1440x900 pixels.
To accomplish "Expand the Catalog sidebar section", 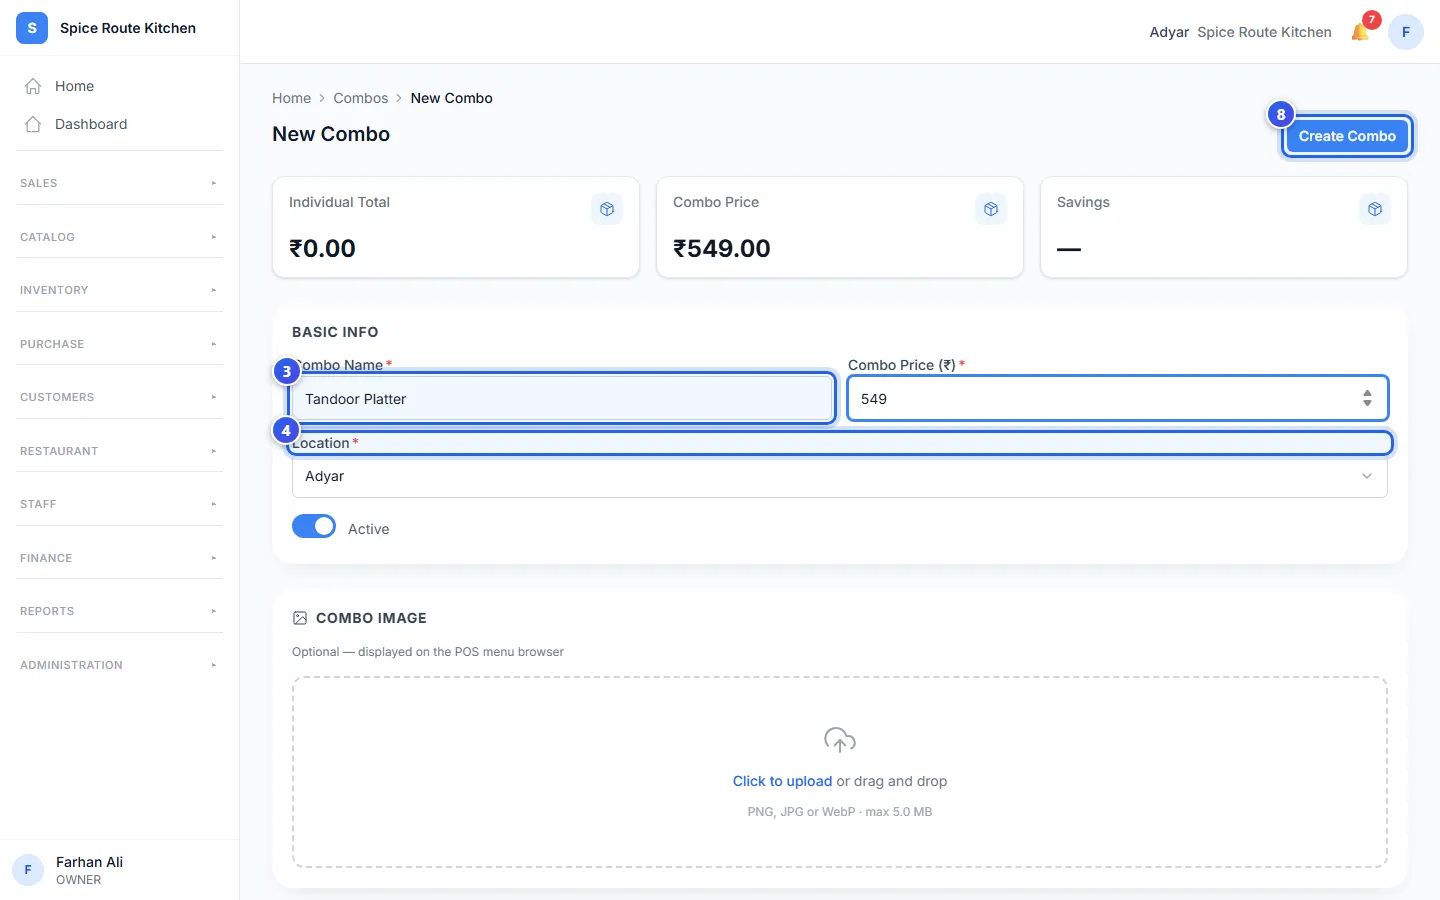I will pyautogui.click(x=120, y=237).
